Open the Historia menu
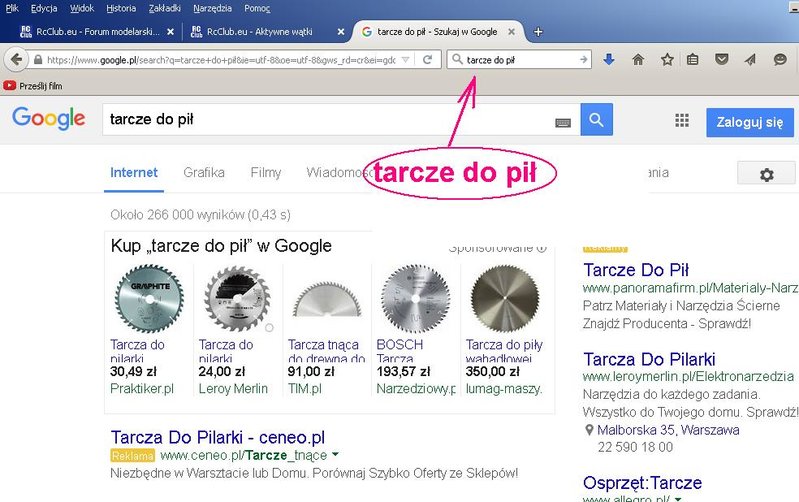Screen dimensions: 799x502 coord(121,8)
